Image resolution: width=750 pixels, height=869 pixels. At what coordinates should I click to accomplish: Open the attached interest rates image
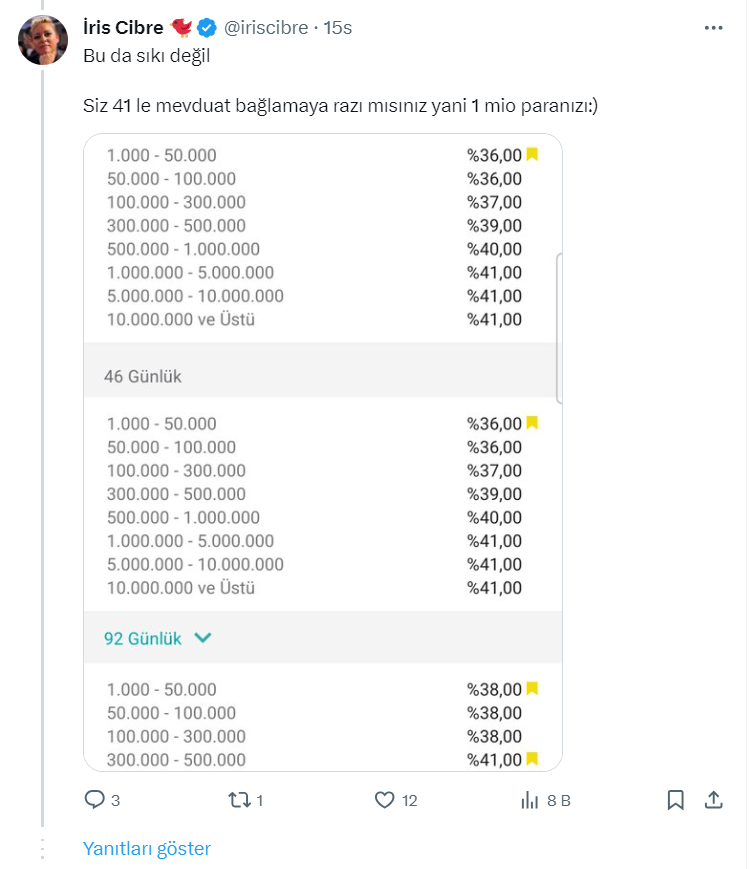coord(322,452)
